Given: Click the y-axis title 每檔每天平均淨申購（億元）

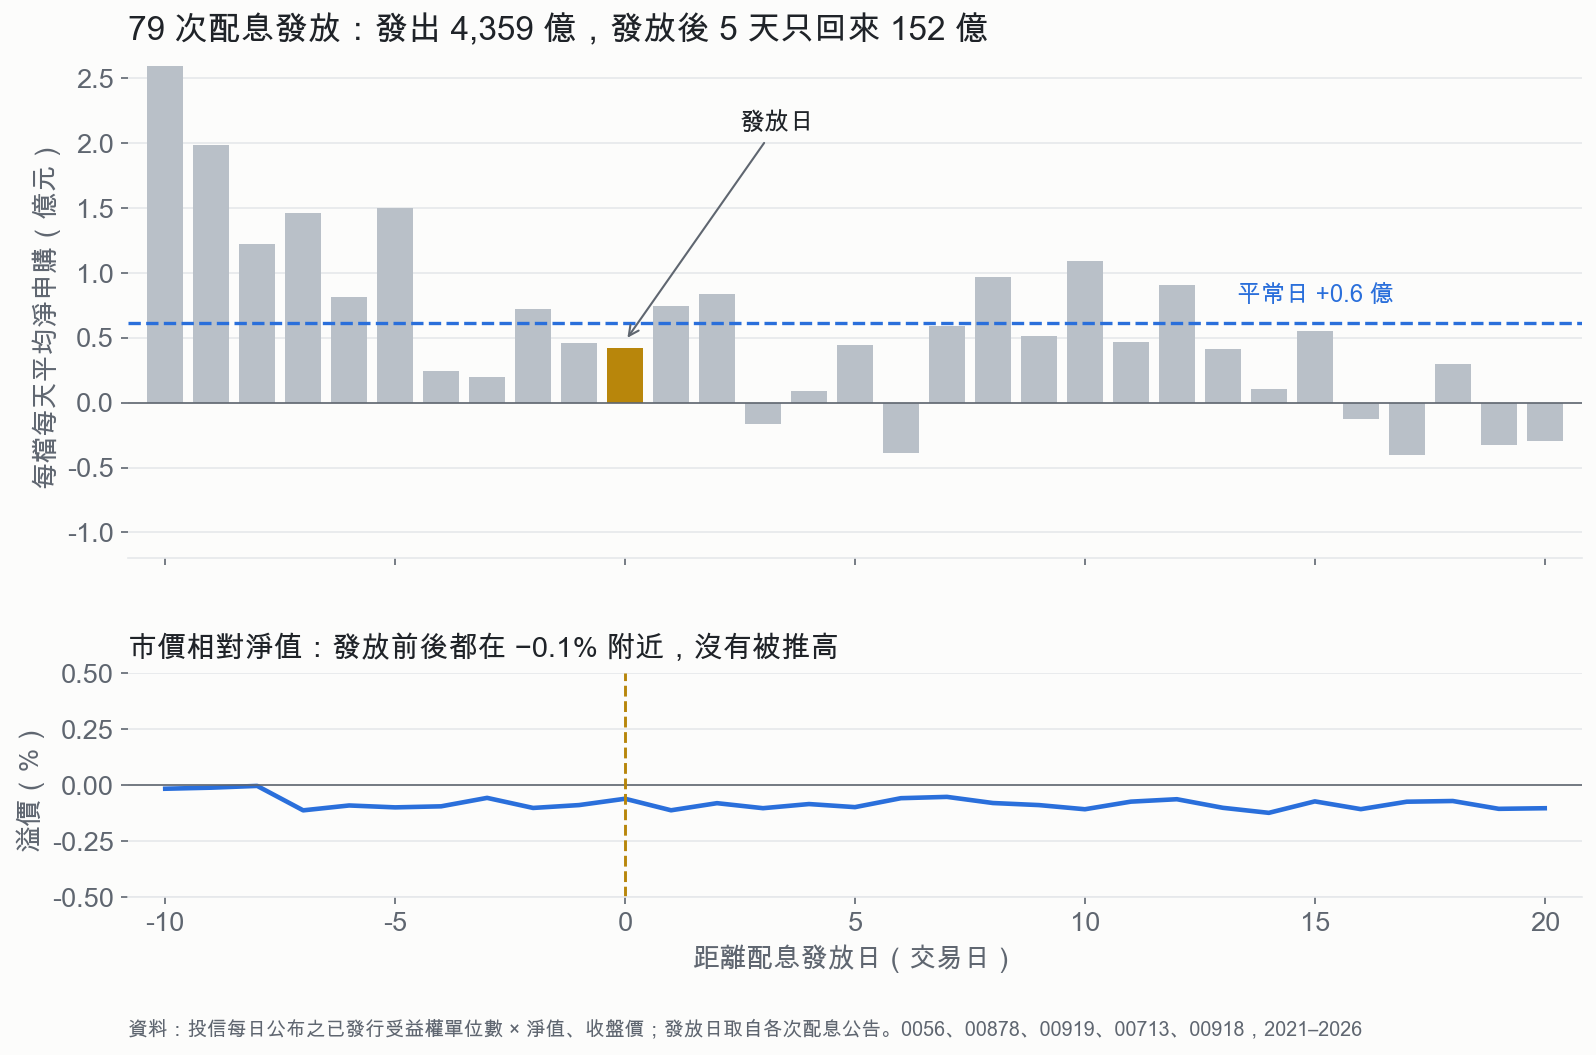Looking at the screenshot, I should (45, 317).
